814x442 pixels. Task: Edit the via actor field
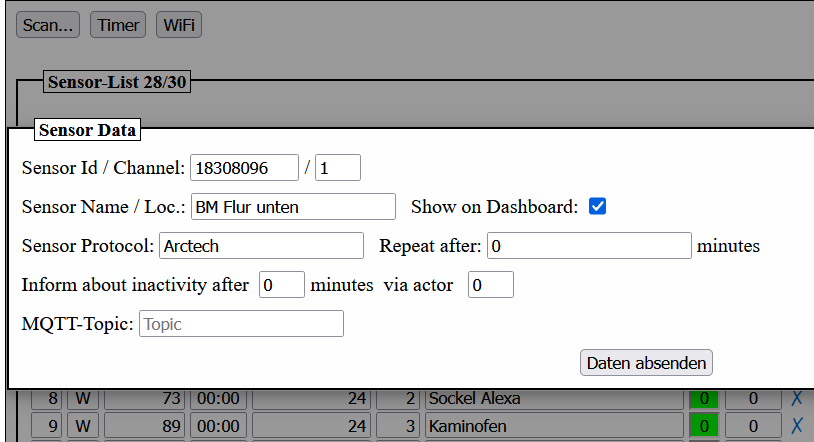tap(491, 285)
